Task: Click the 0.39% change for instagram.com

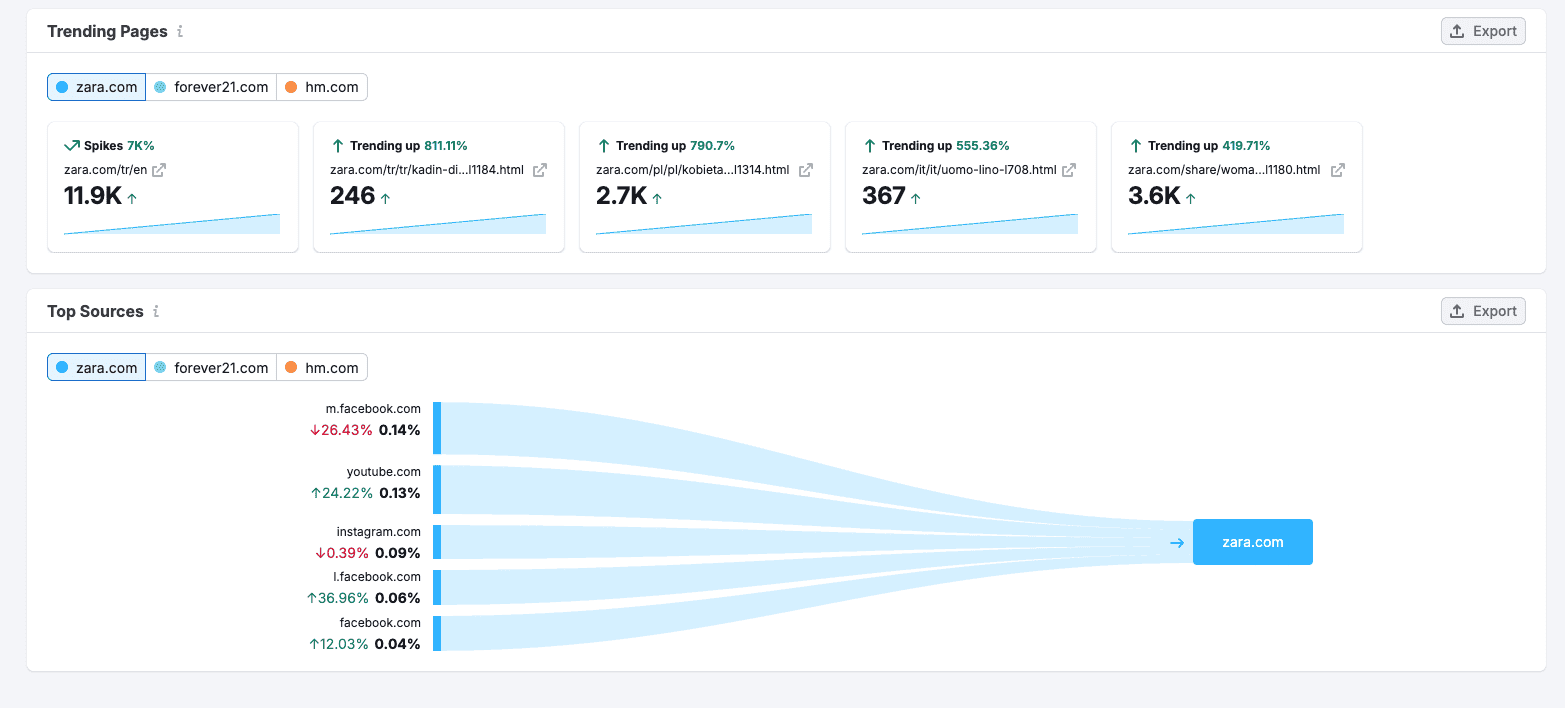Action: [340, 552]
